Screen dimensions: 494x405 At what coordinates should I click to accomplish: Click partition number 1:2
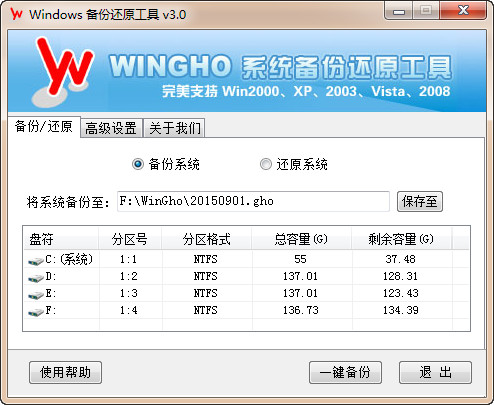pos(129,276)
